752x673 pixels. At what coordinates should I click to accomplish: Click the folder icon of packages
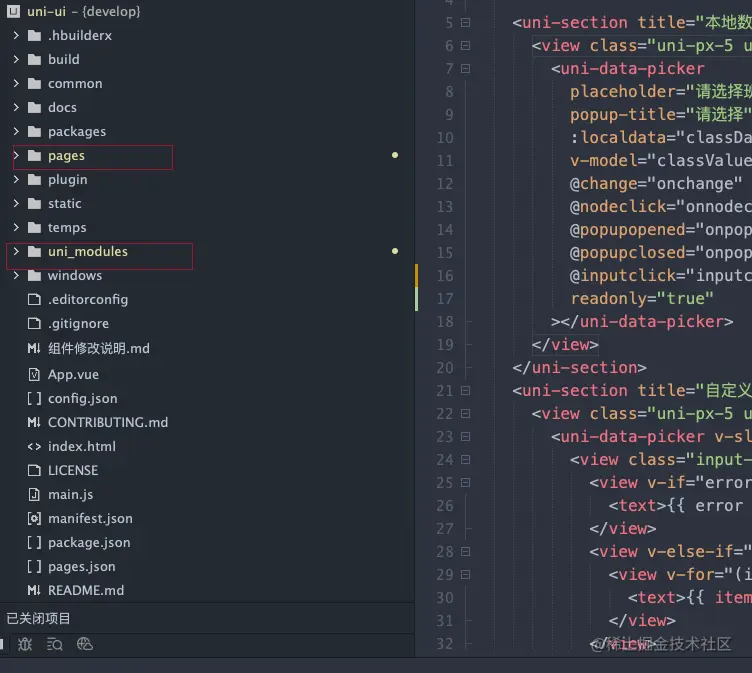pyautogui.click(x=34, y=131)
